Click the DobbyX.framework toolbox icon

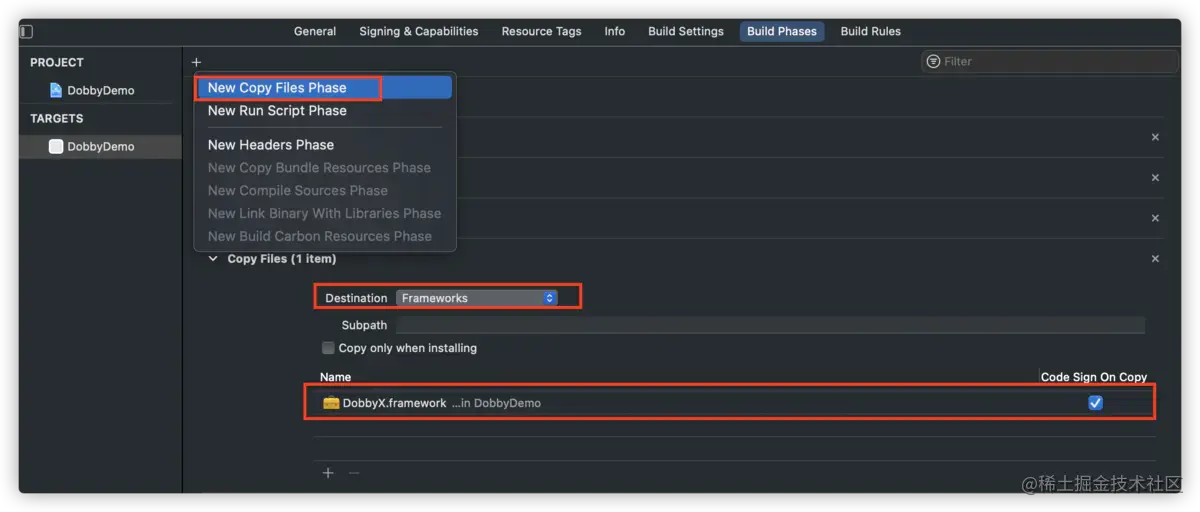(x=331, y=403)
